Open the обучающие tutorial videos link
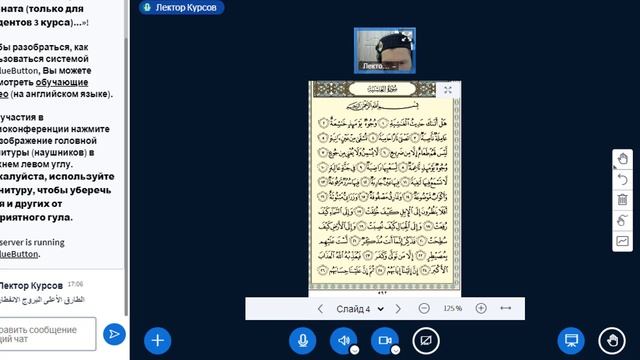 62,82
